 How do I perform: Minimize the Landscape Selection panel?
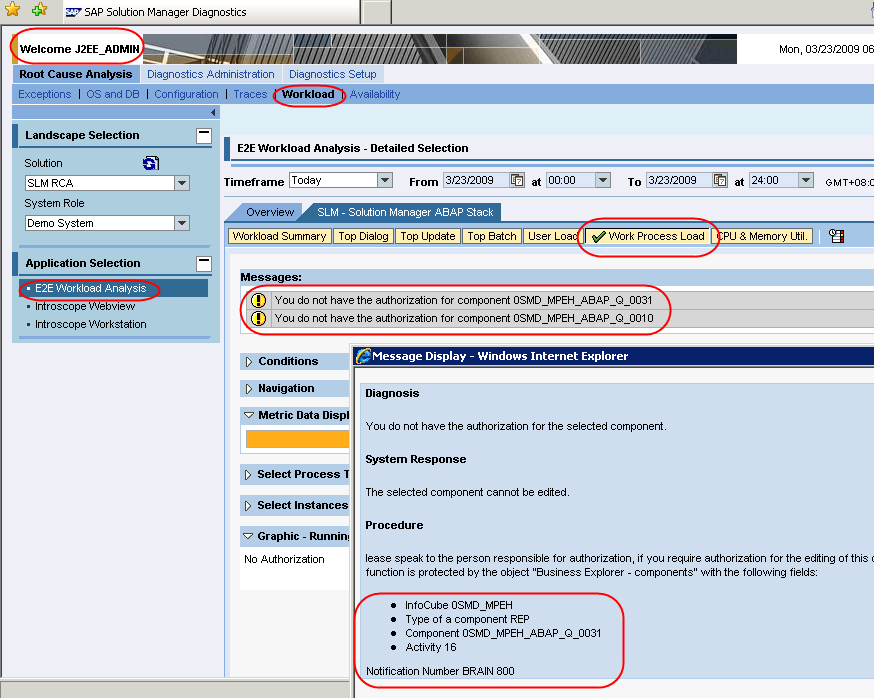(x=204, y=135)
